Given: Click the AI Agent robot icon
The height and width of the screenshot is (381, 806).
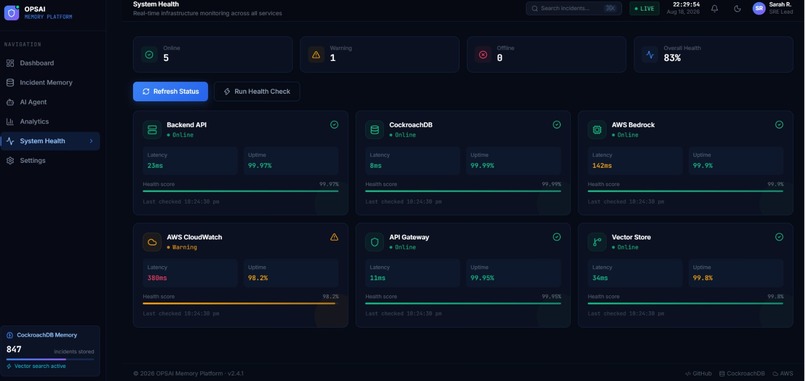Looking at the screenshot, I should point(10,102).
